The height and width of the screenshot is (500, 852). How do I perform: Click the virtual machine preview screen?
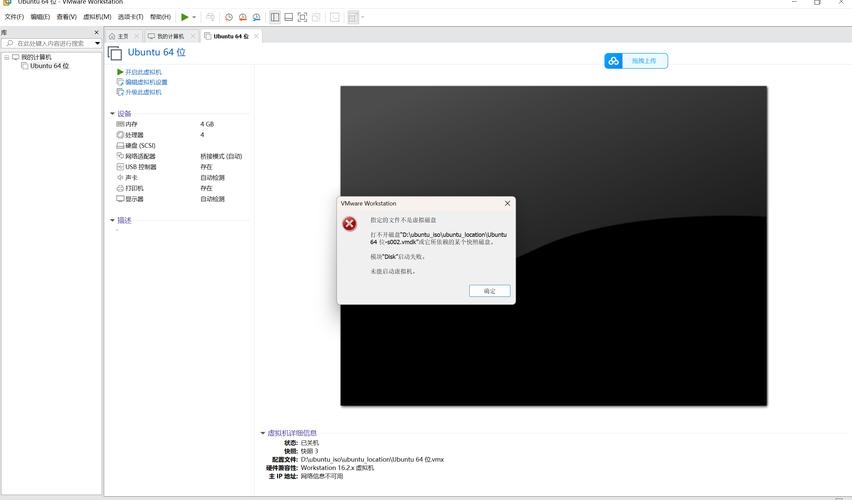pyautogui.click(x=554, y=246)
